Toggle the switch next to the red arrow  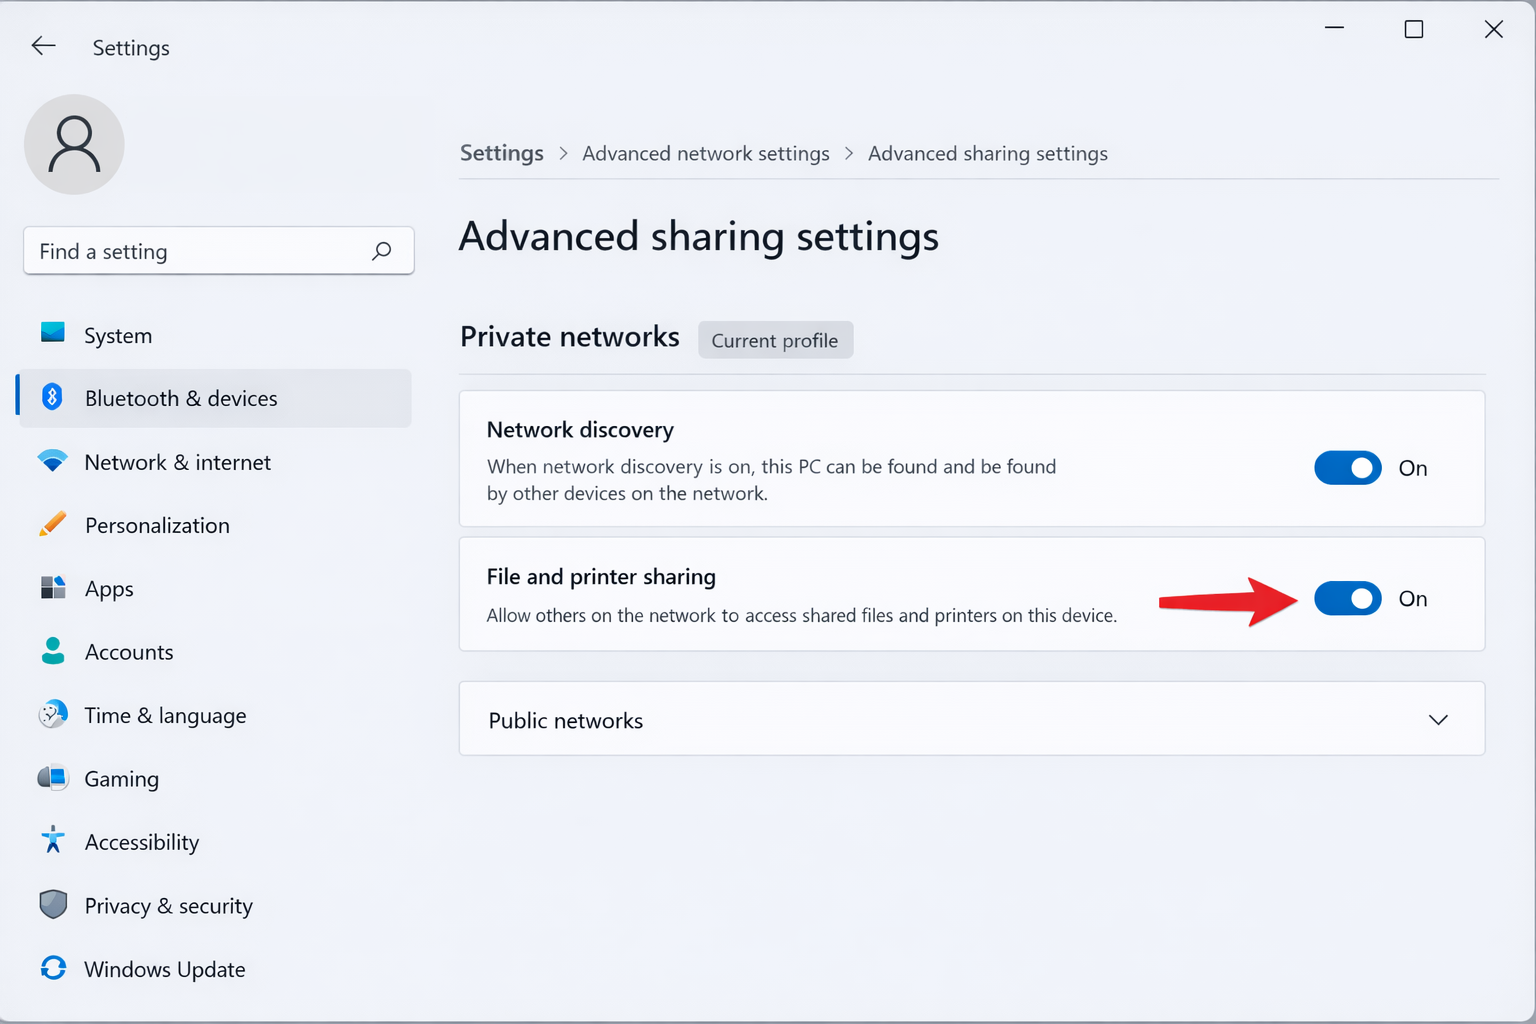1347,598
